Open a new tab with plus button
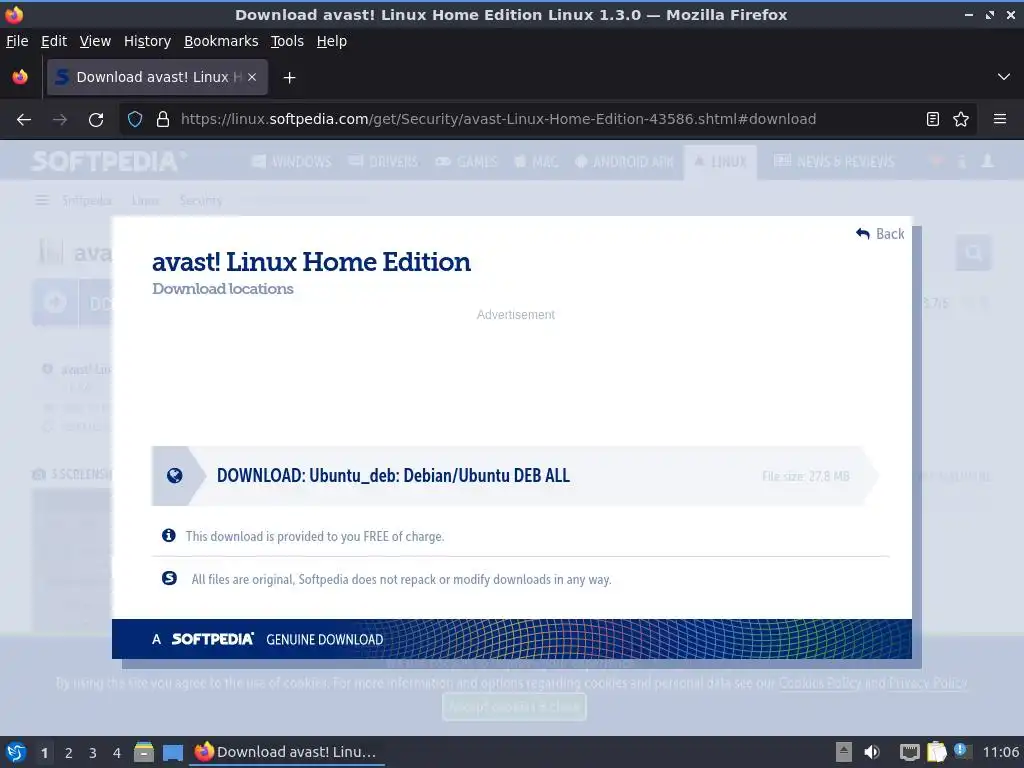Image resolution: width=1024 pixels, height=768 pixels. [289, 78]
